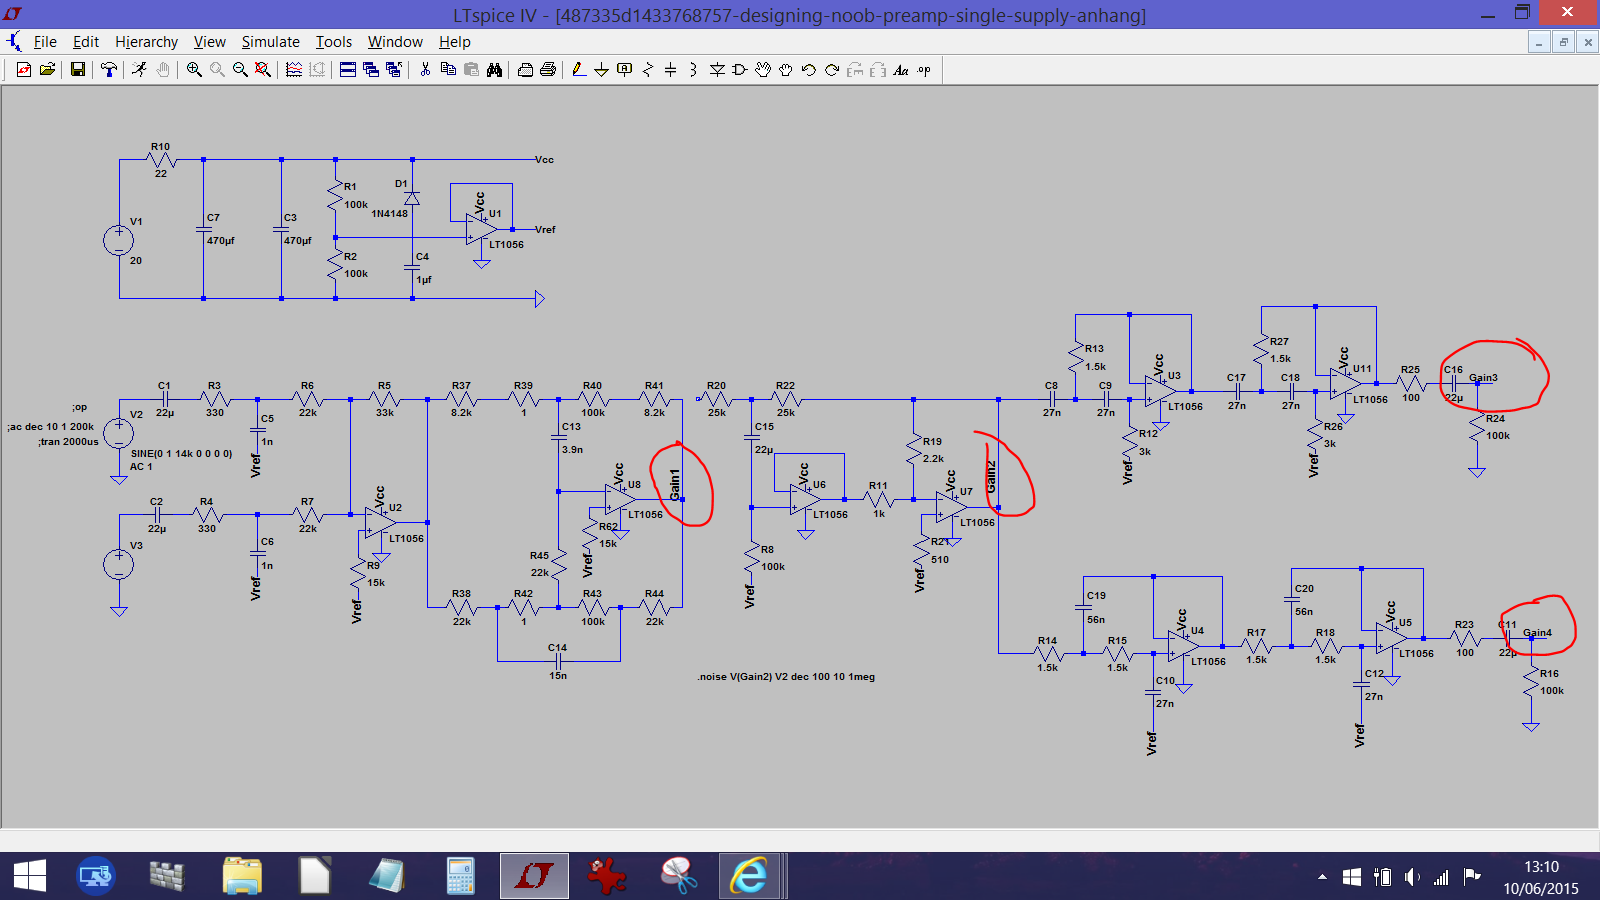Viewport: 1600px width, 900px height.
Task: Click the Autorange plot icon
Action: [294, 70]
